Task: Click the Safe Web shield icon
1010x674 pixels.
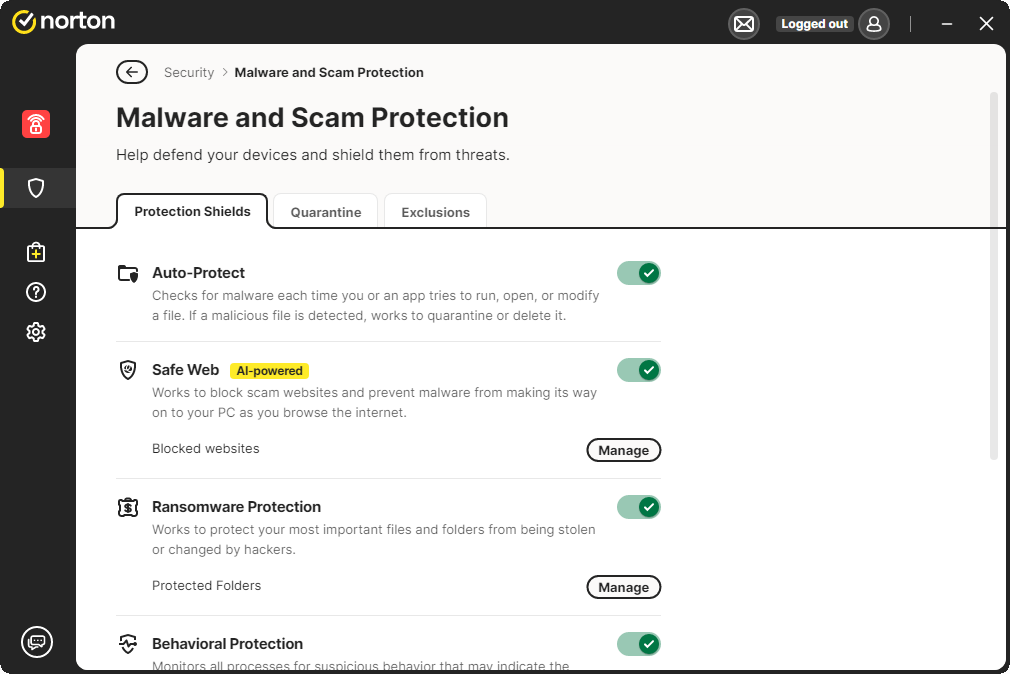Action: point(128,370)
